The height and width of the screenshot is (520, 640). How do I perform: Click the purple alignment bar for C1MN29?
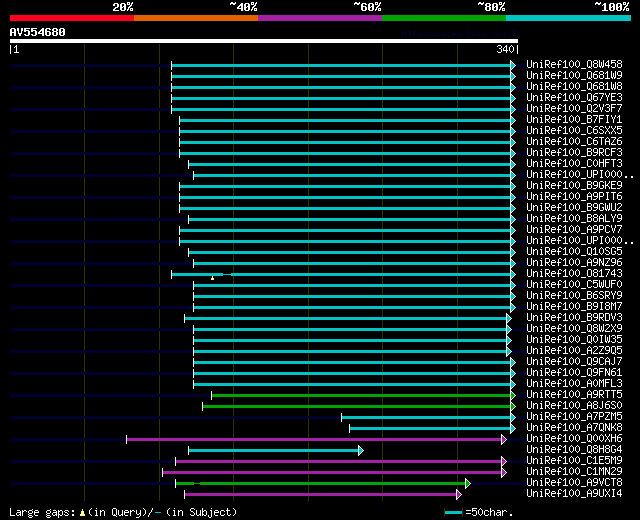point(332,473)
